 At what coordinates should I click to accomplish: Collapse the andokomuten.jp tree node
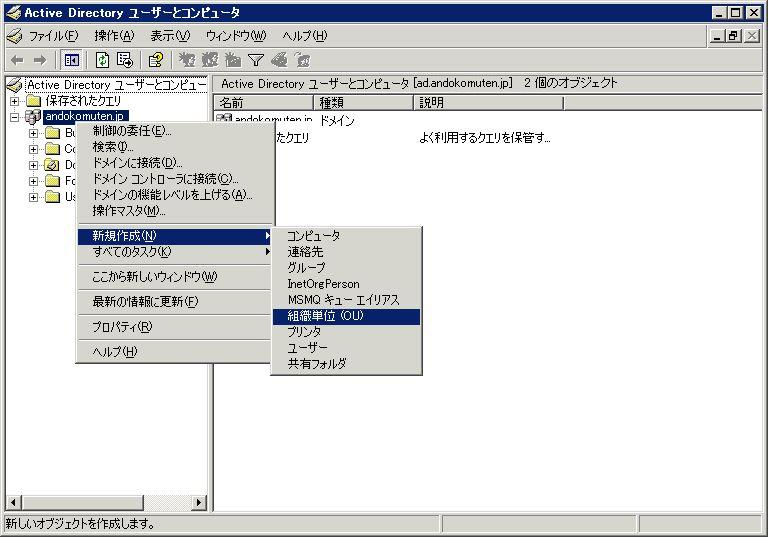point(15,117)
